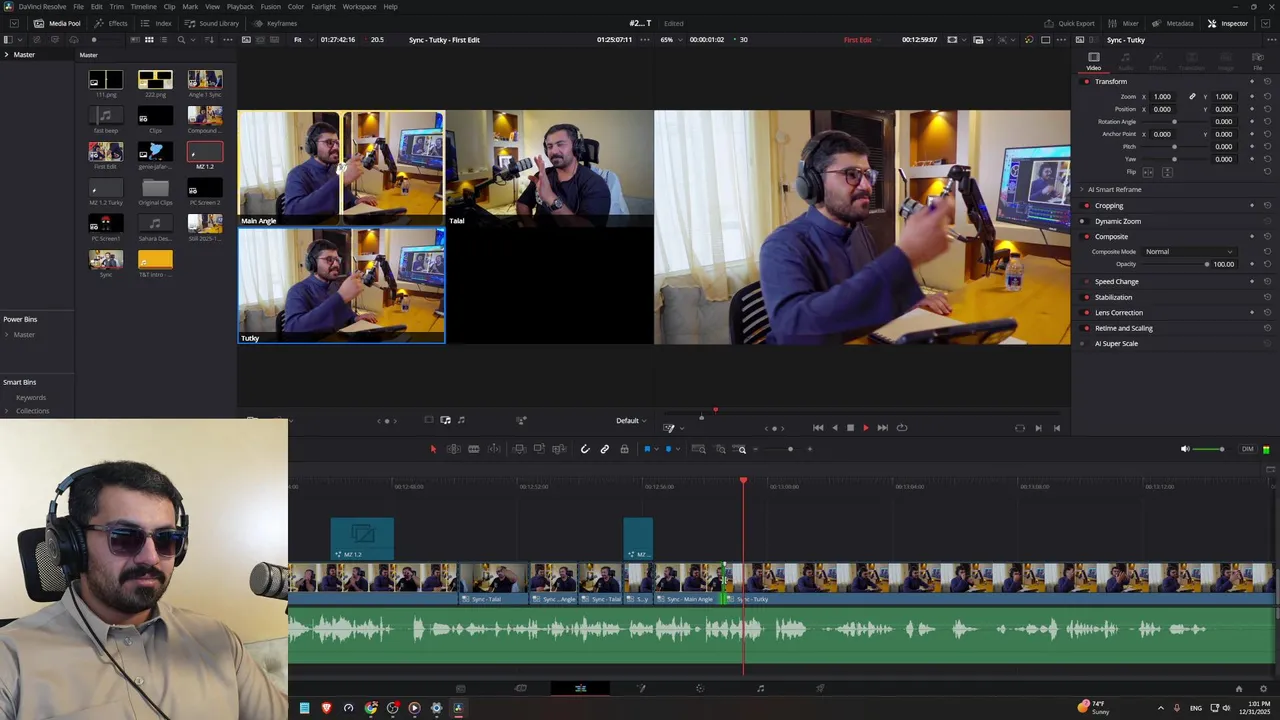Toggle the linked selection chain icon
Screen dimensions: 1280x720
(x=605, y=449)
